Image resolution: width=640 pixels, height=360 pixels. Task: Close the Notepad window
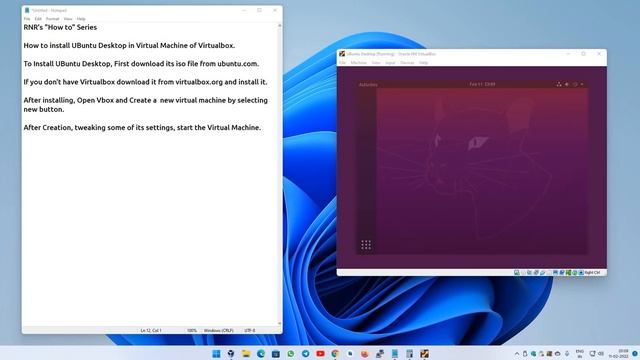click(275, 10)
